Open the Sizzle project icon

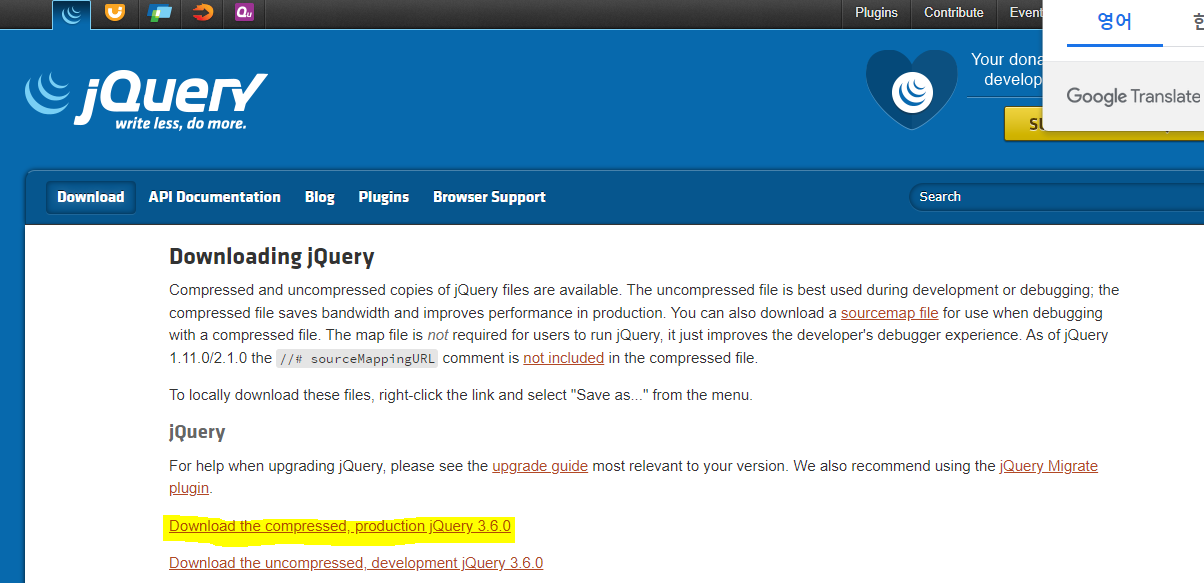point(202,13)
